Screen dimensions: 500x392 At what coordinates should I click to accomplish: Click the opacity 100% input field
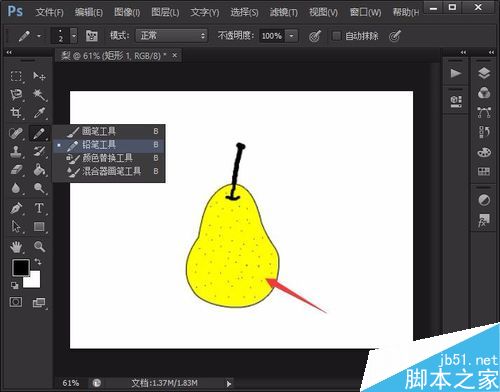[x=272, y=36]
